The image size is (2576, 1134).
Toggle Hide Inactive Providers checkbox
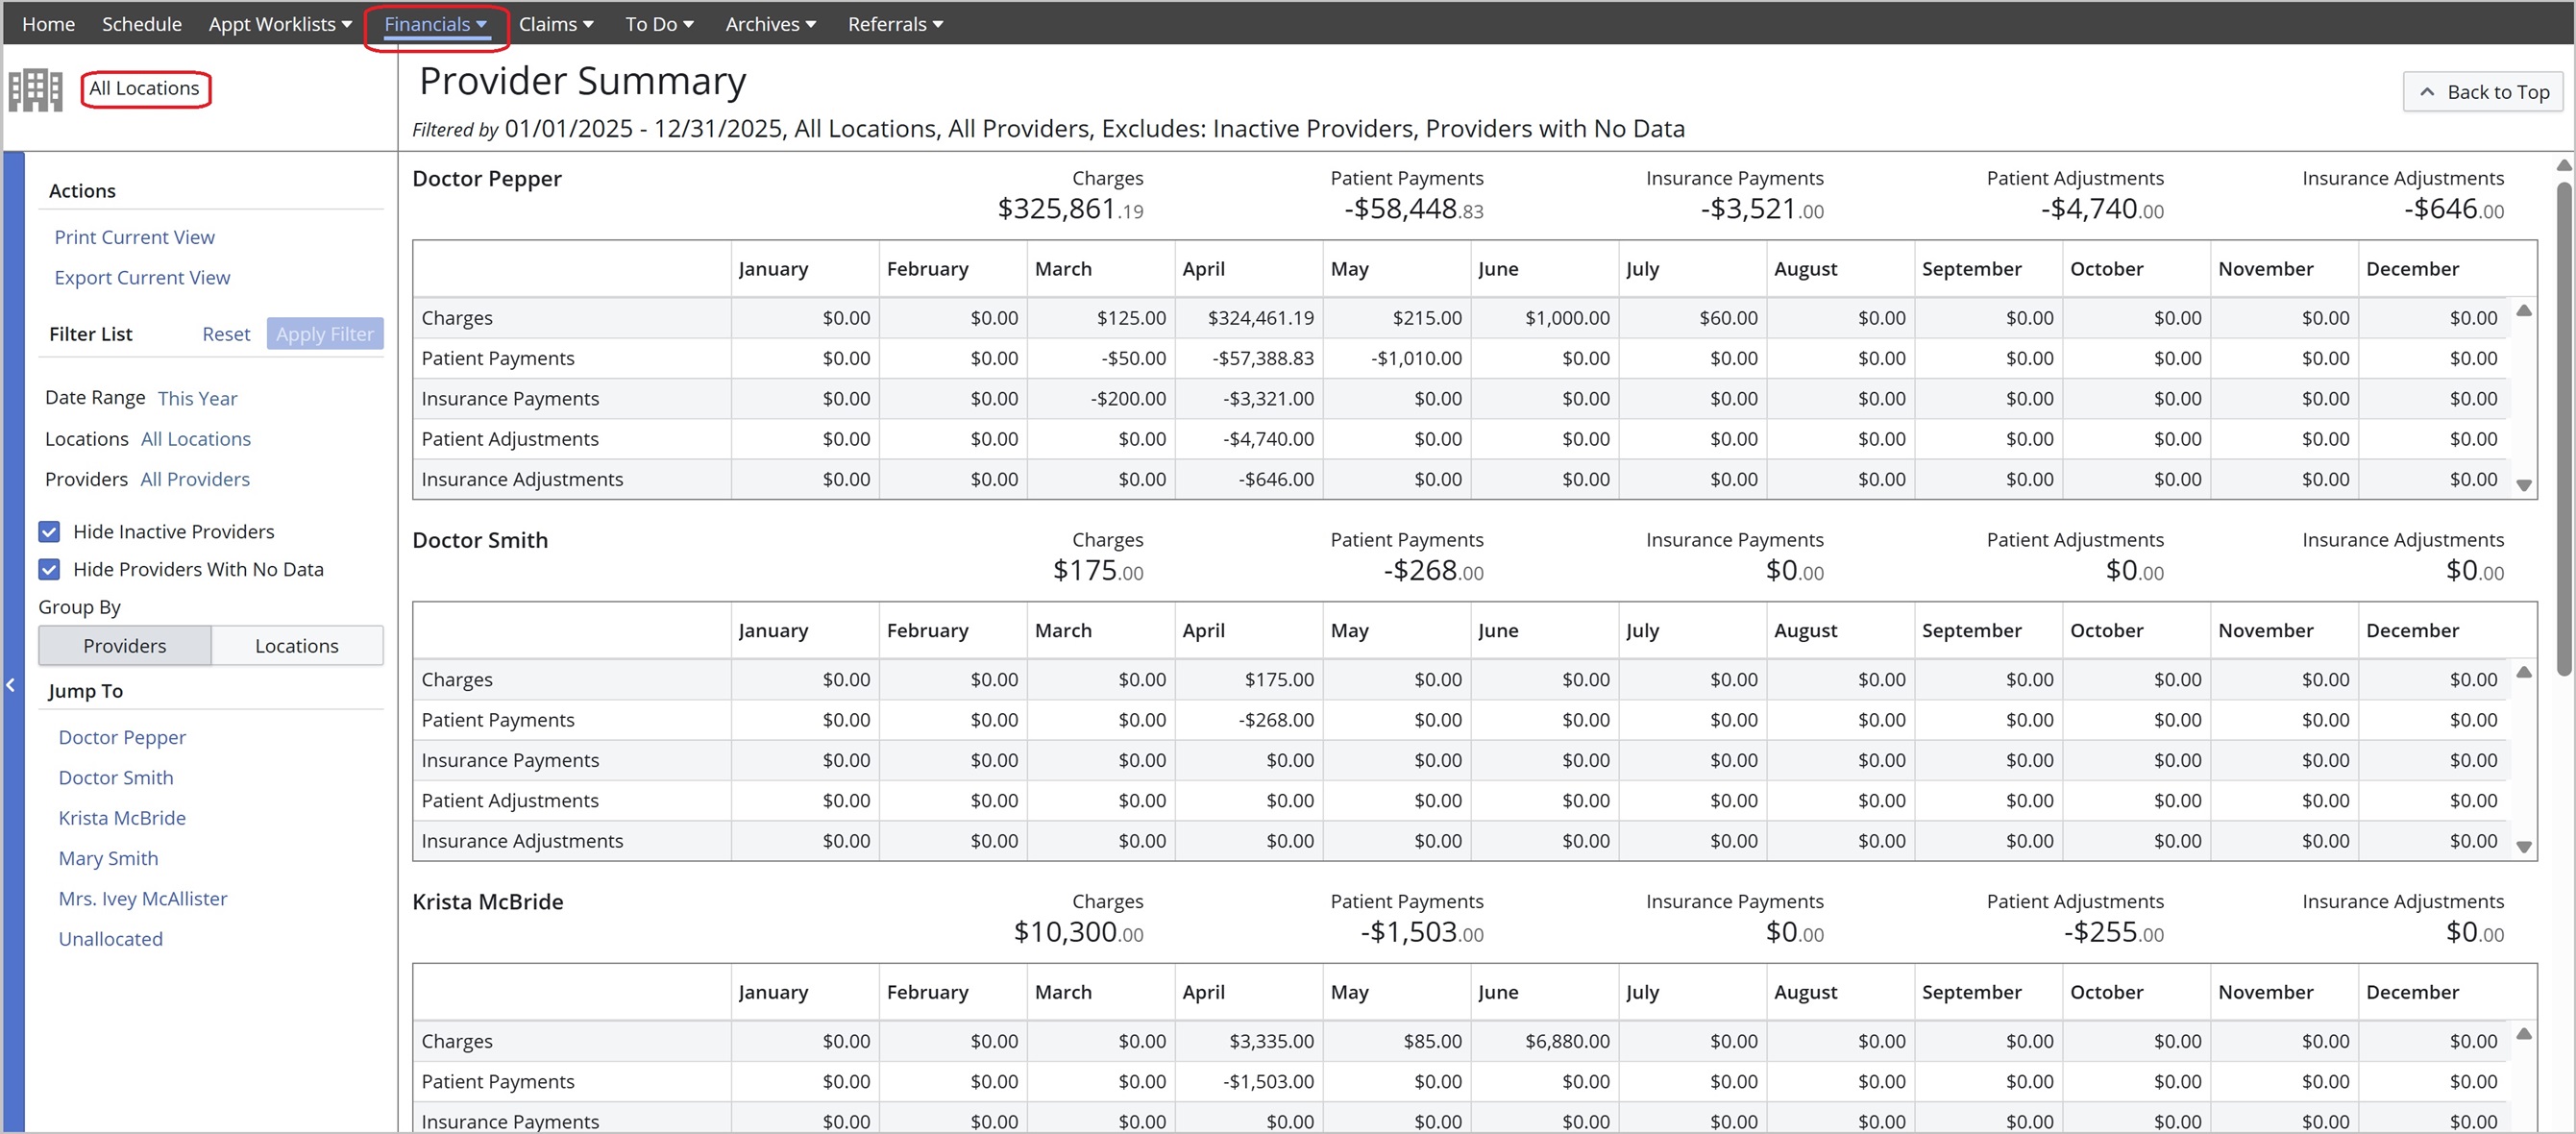tap(49, 532)
